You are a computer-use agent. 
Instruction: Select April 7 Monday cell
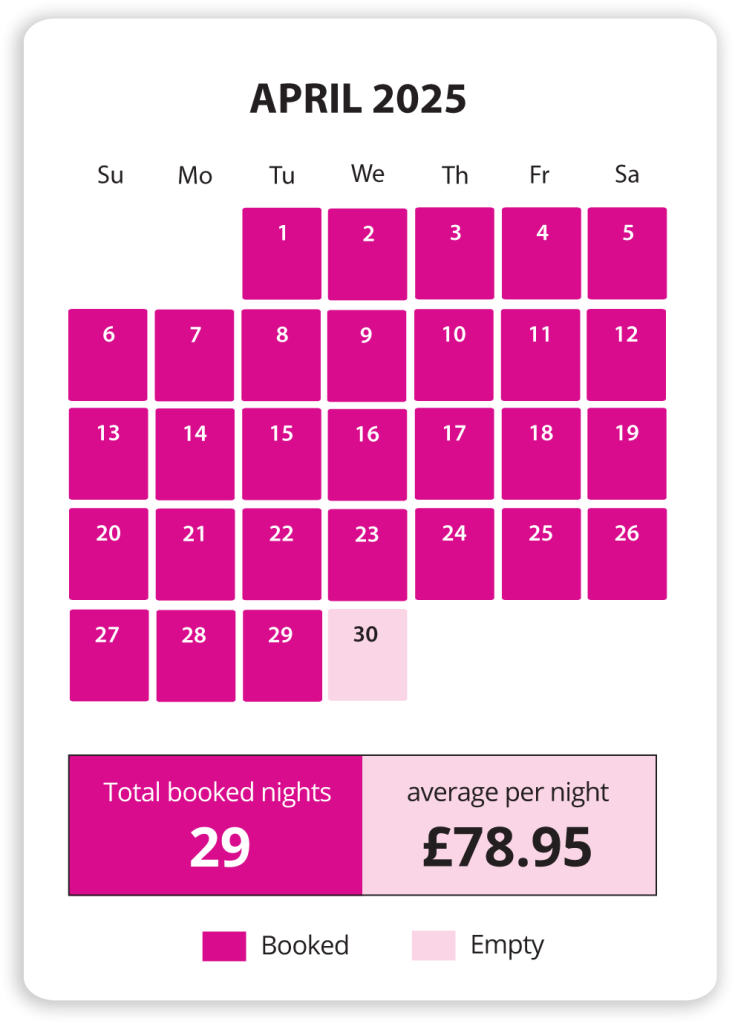click(195, 354)
